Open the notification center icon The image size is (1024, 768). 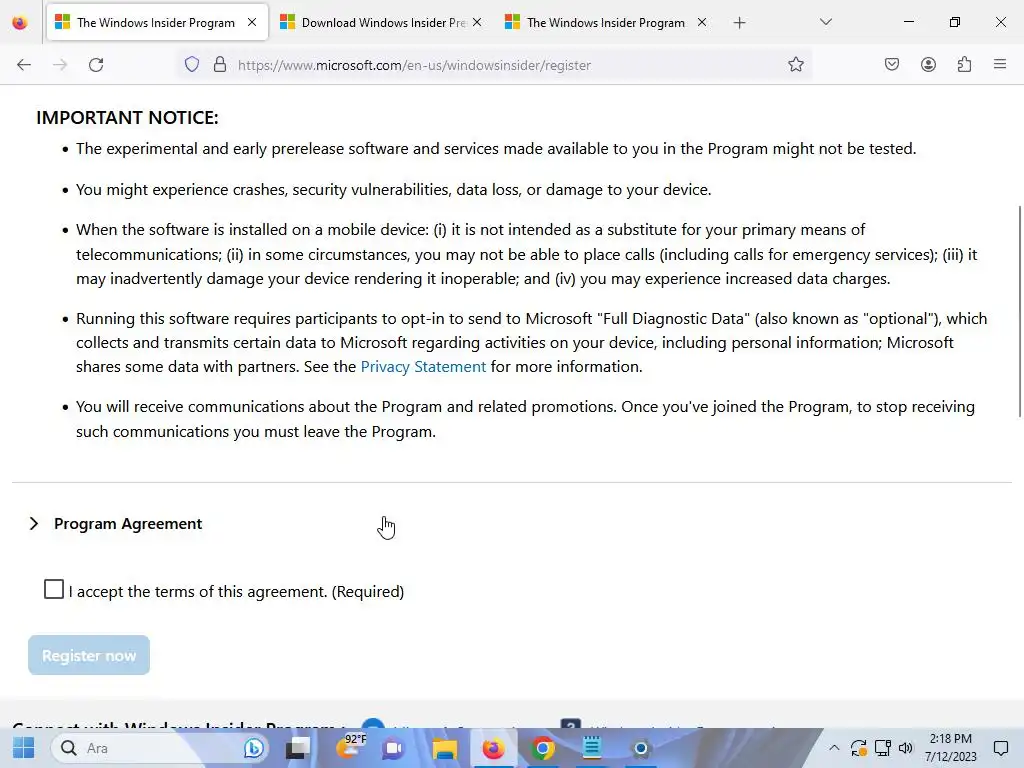(x=1000, y=748)
